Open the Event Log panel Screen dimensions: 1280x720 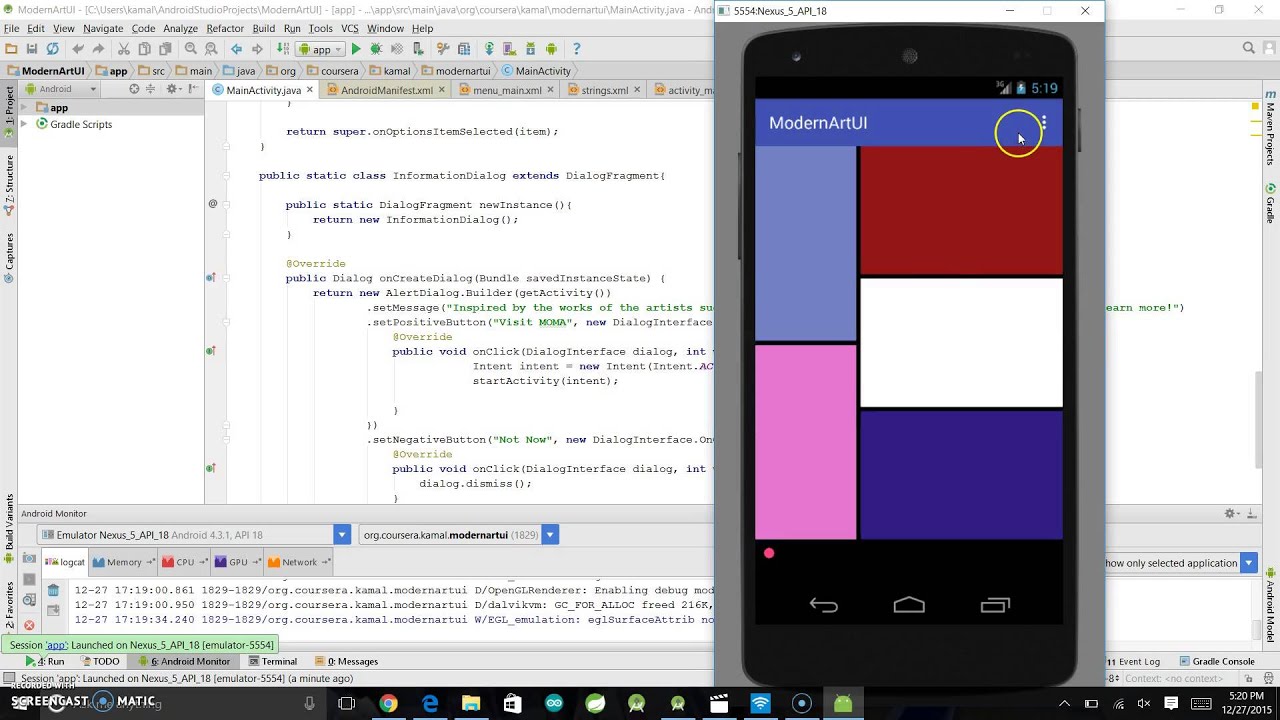click(x=1134, y=661)
